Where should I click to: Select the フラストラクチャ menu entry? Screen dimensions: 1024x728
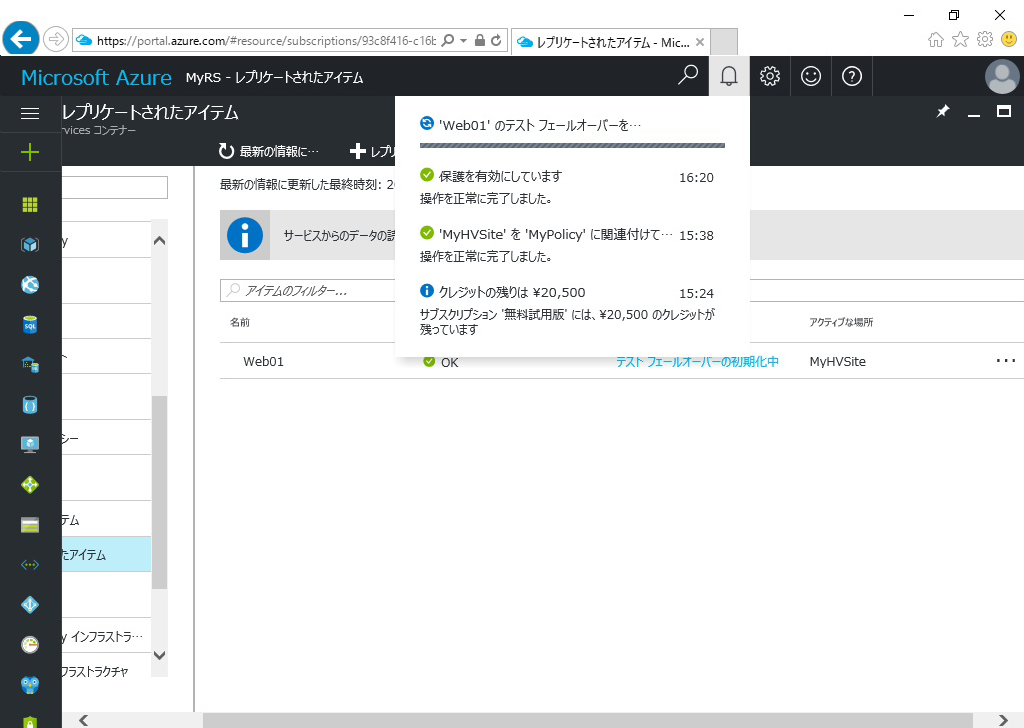click(106, 671)
